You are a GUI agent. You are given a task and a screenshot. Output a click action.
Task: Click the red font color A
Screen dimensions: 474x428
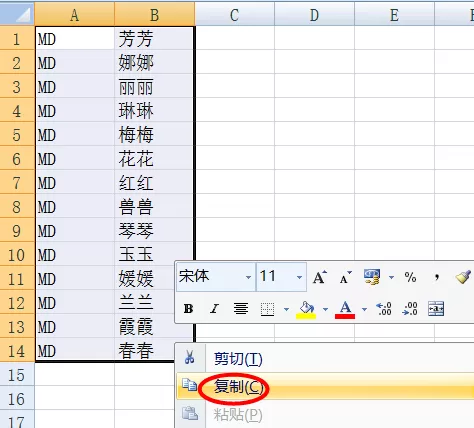pos(345,310)
